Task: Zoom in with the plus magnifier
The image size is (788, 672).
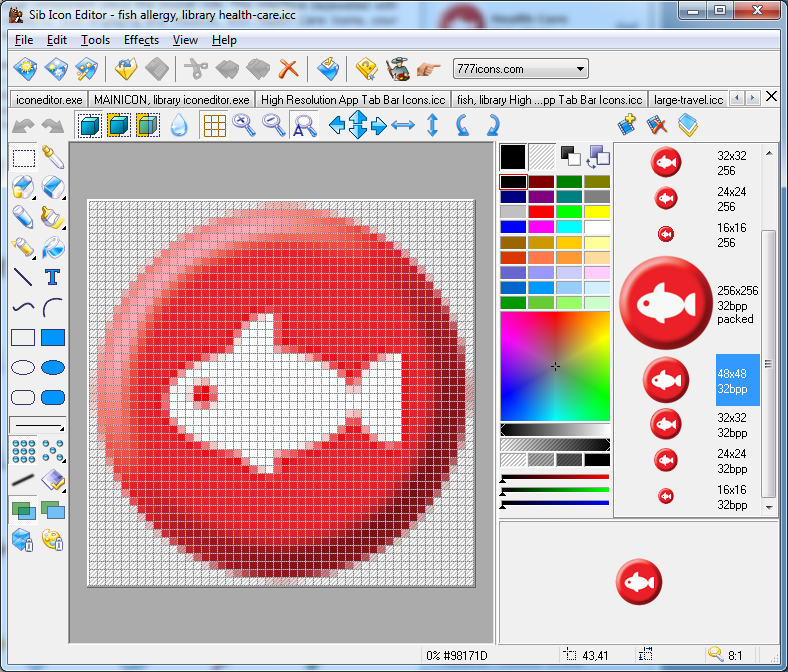Action: click(244, 125)
